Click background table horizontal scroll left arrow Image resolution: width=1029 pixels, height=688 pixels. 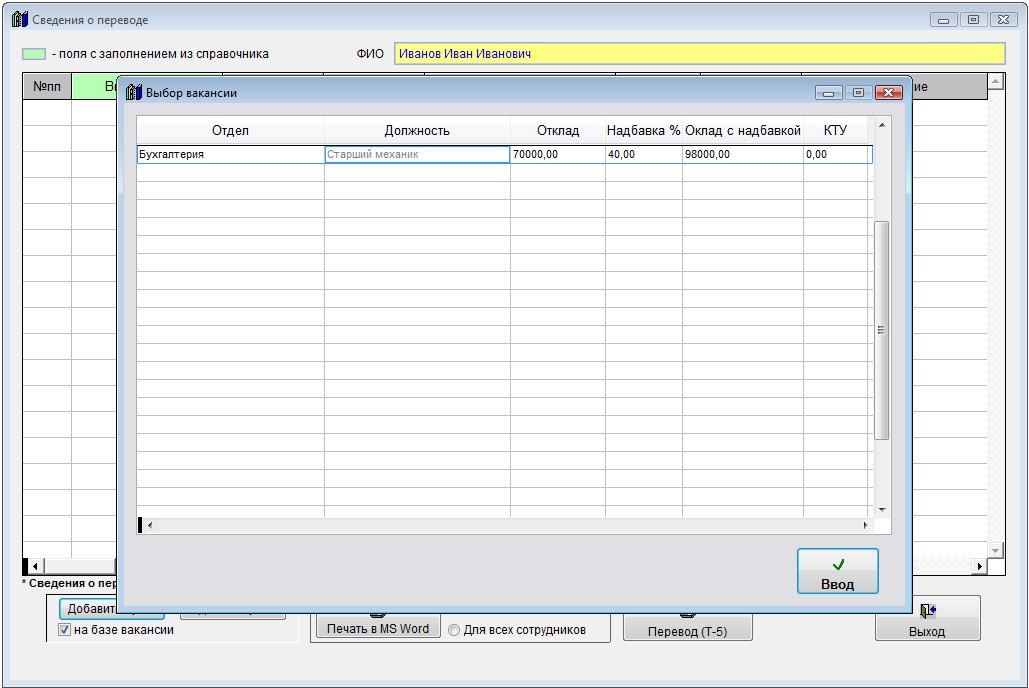pyautogui.click(x=35, y=566)
